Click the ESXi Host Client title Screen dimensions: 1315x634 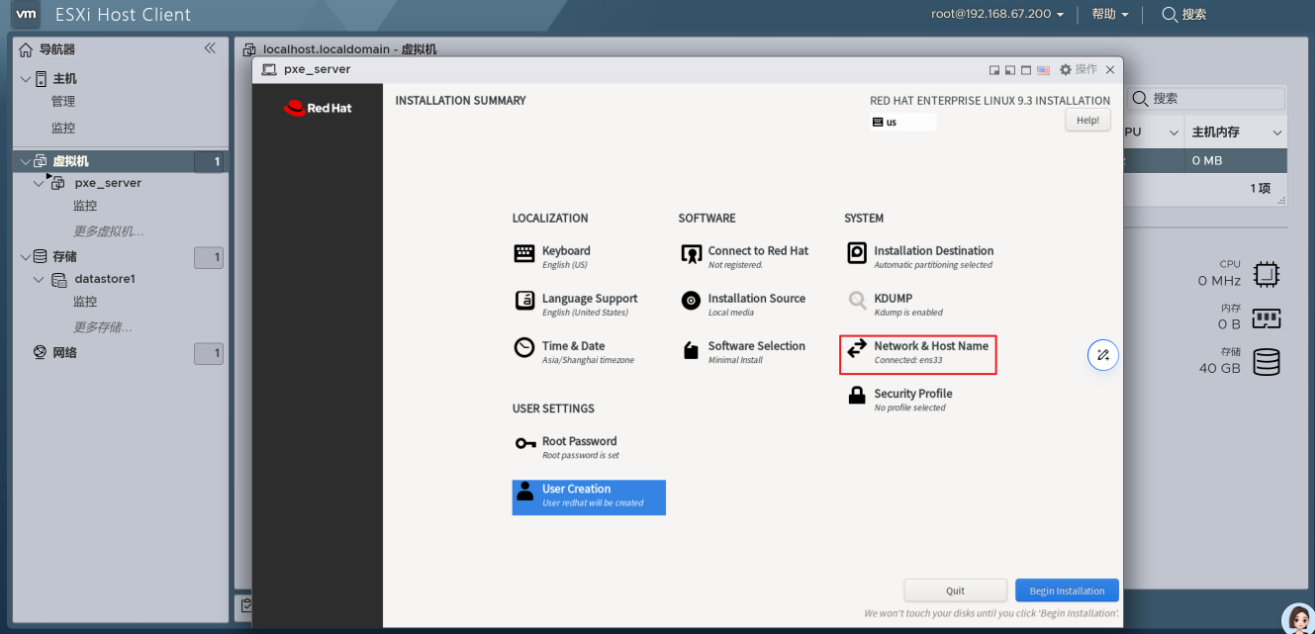click(x=123, y=15)
